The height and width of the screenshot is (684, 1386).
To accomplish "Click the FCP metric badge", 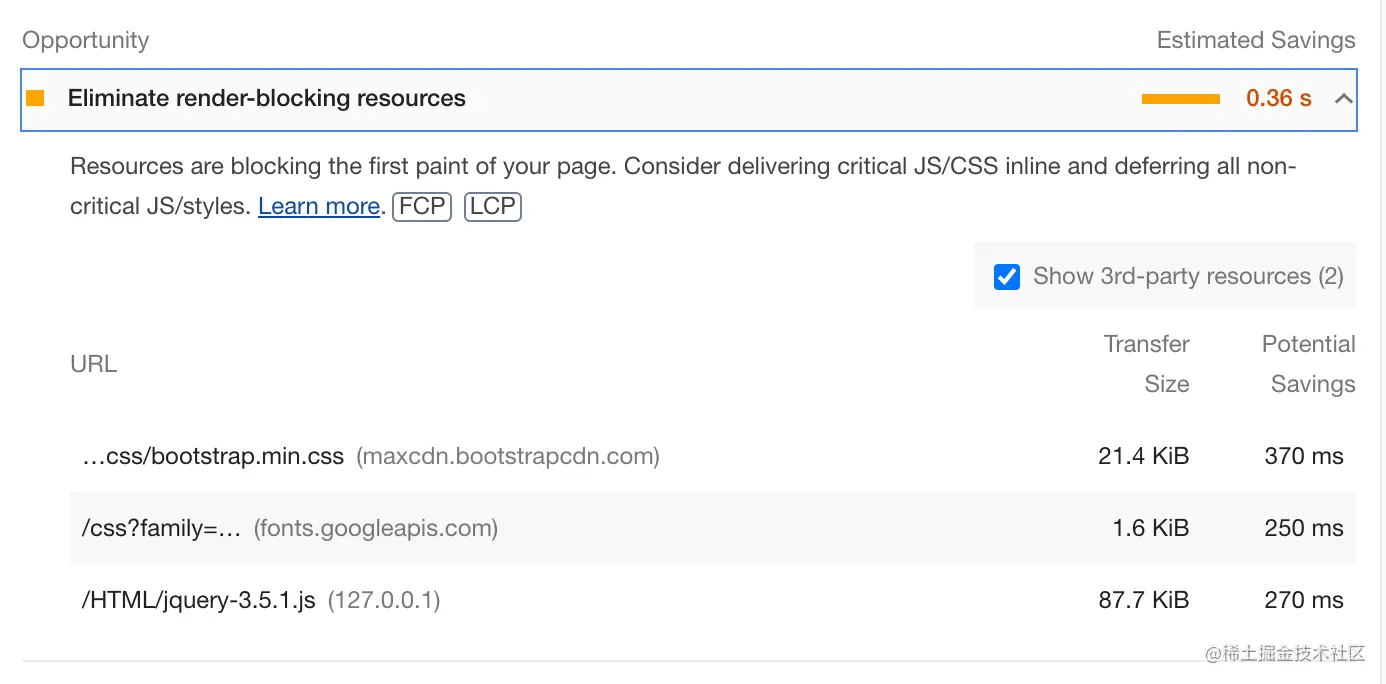I will (422, 207).
